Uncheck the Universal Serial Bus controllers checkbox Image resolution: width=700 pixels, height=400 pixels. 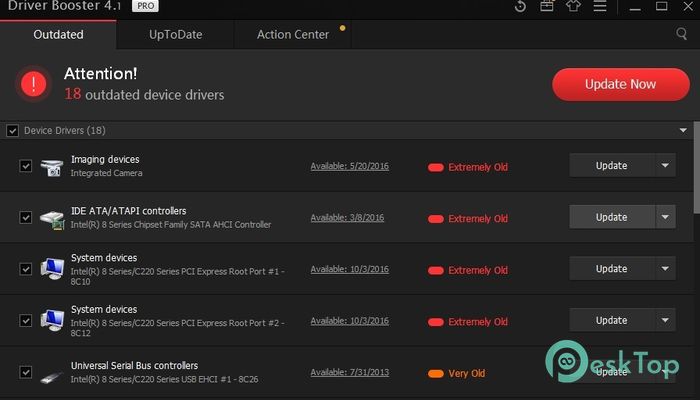coord(25,372)
